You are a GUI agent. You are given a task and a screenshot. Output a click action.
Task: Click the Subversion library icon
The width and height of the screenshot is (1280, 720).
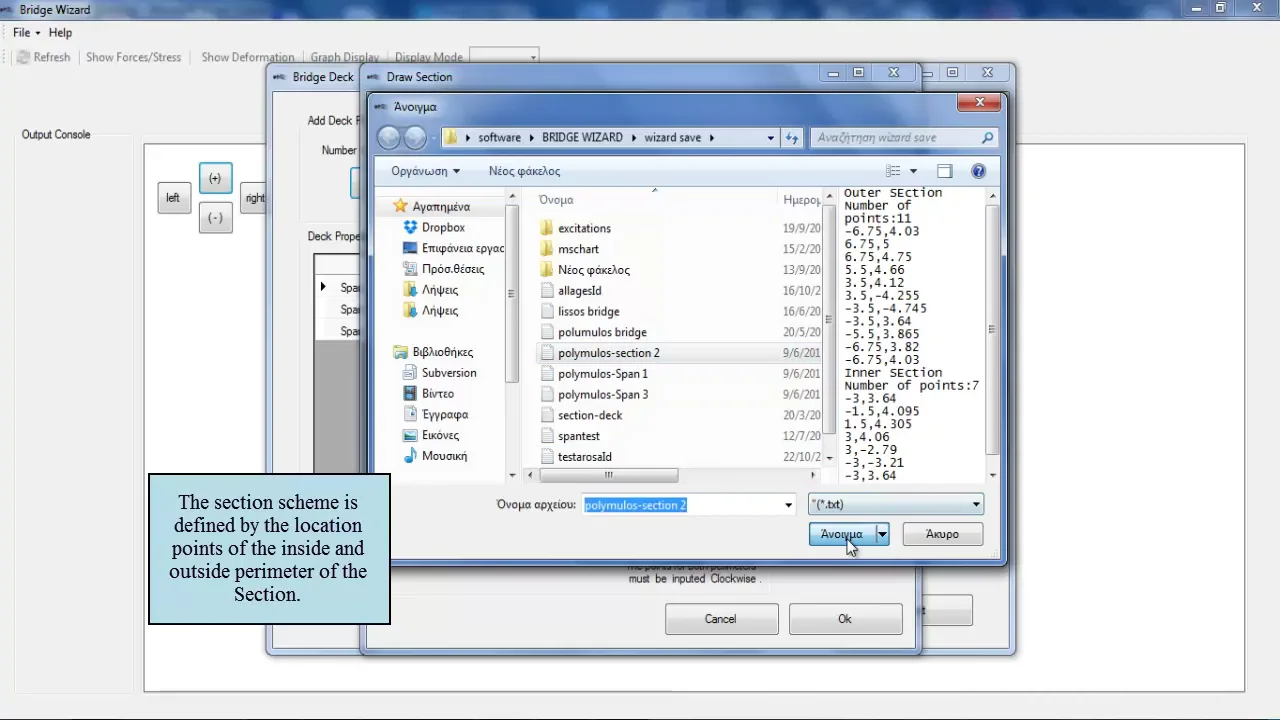click(x=410, y=373)
